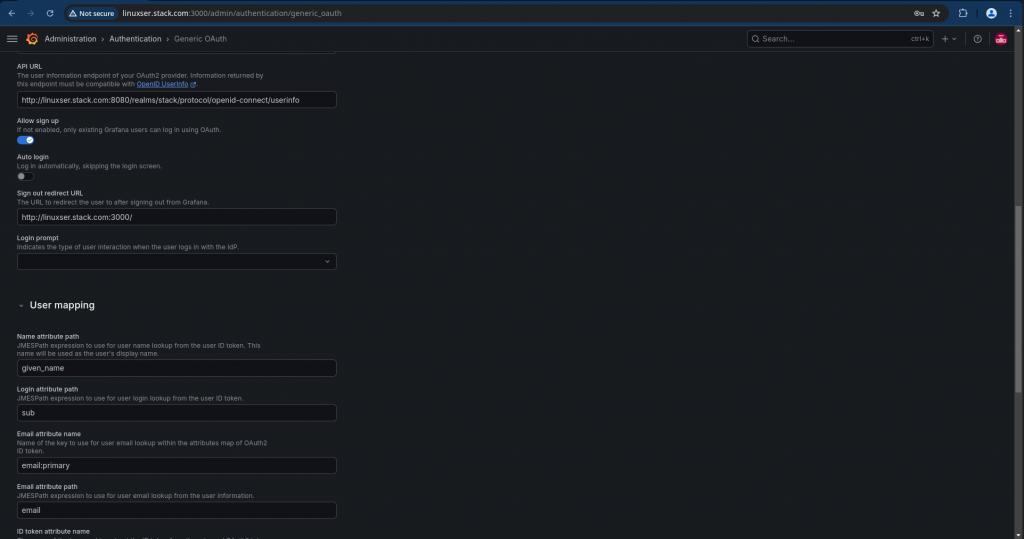Click the API URL label
The image size is (1024, 539).
(x=29, y=67)
